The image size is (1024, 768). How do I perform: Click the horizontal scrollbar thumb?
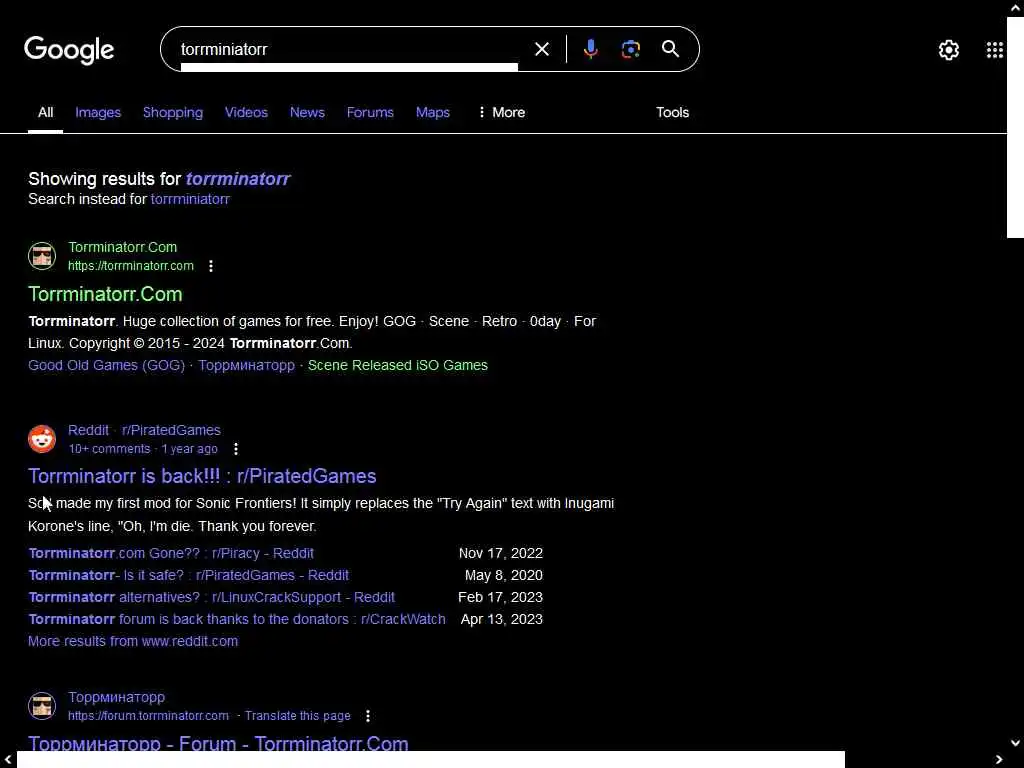coord(431,760)
